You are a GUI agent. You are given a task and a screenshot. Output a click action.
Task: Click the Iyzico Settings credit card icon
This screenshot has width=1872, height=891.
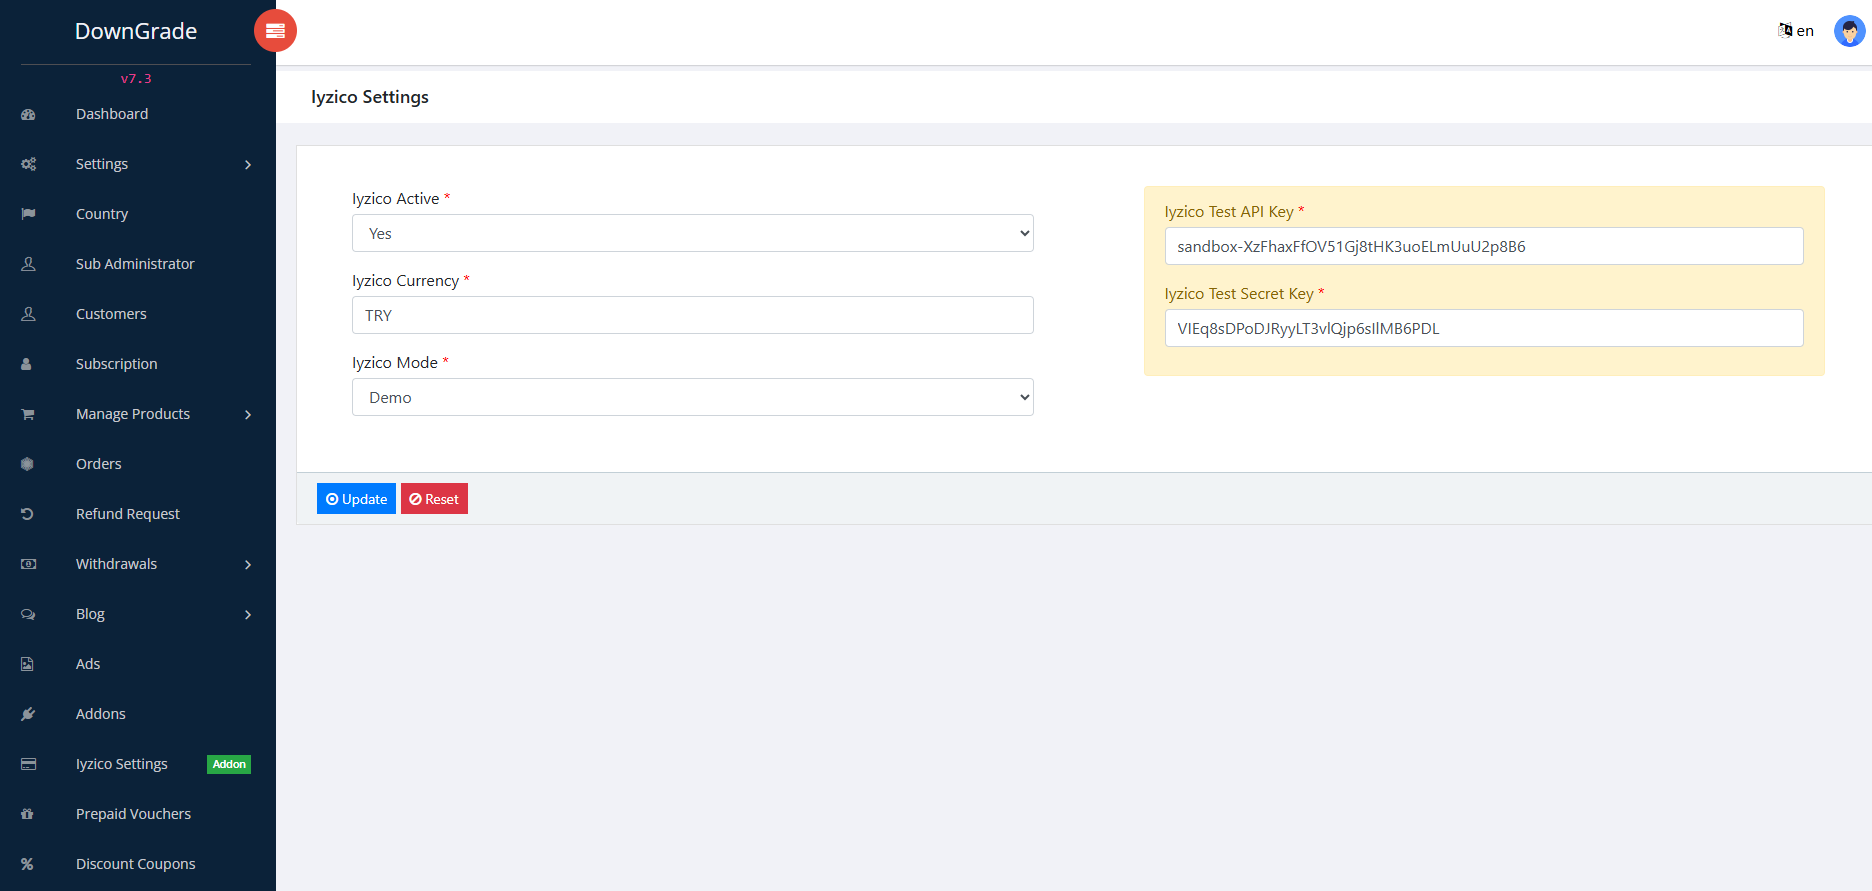click(x=28, y=764)
